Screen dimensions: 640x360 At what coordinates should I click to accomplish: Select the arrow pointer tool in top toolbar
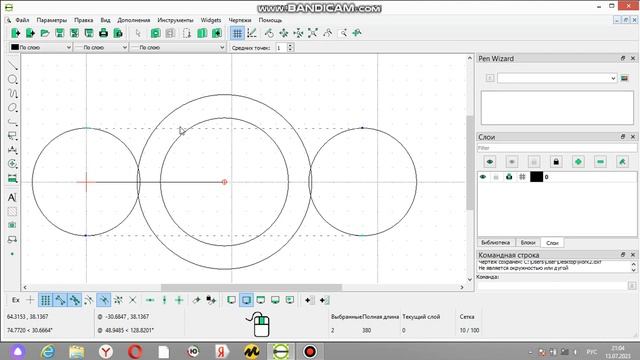pos(138,33)
